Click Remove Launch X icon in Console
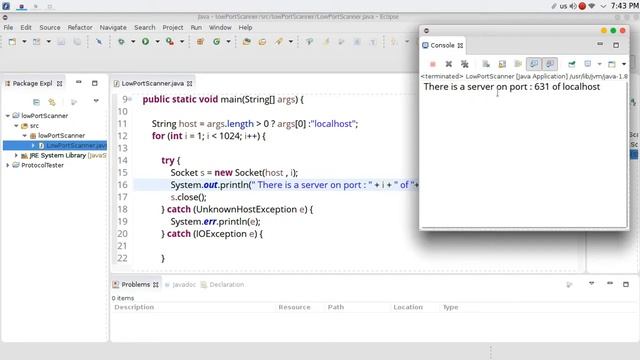 449,64
